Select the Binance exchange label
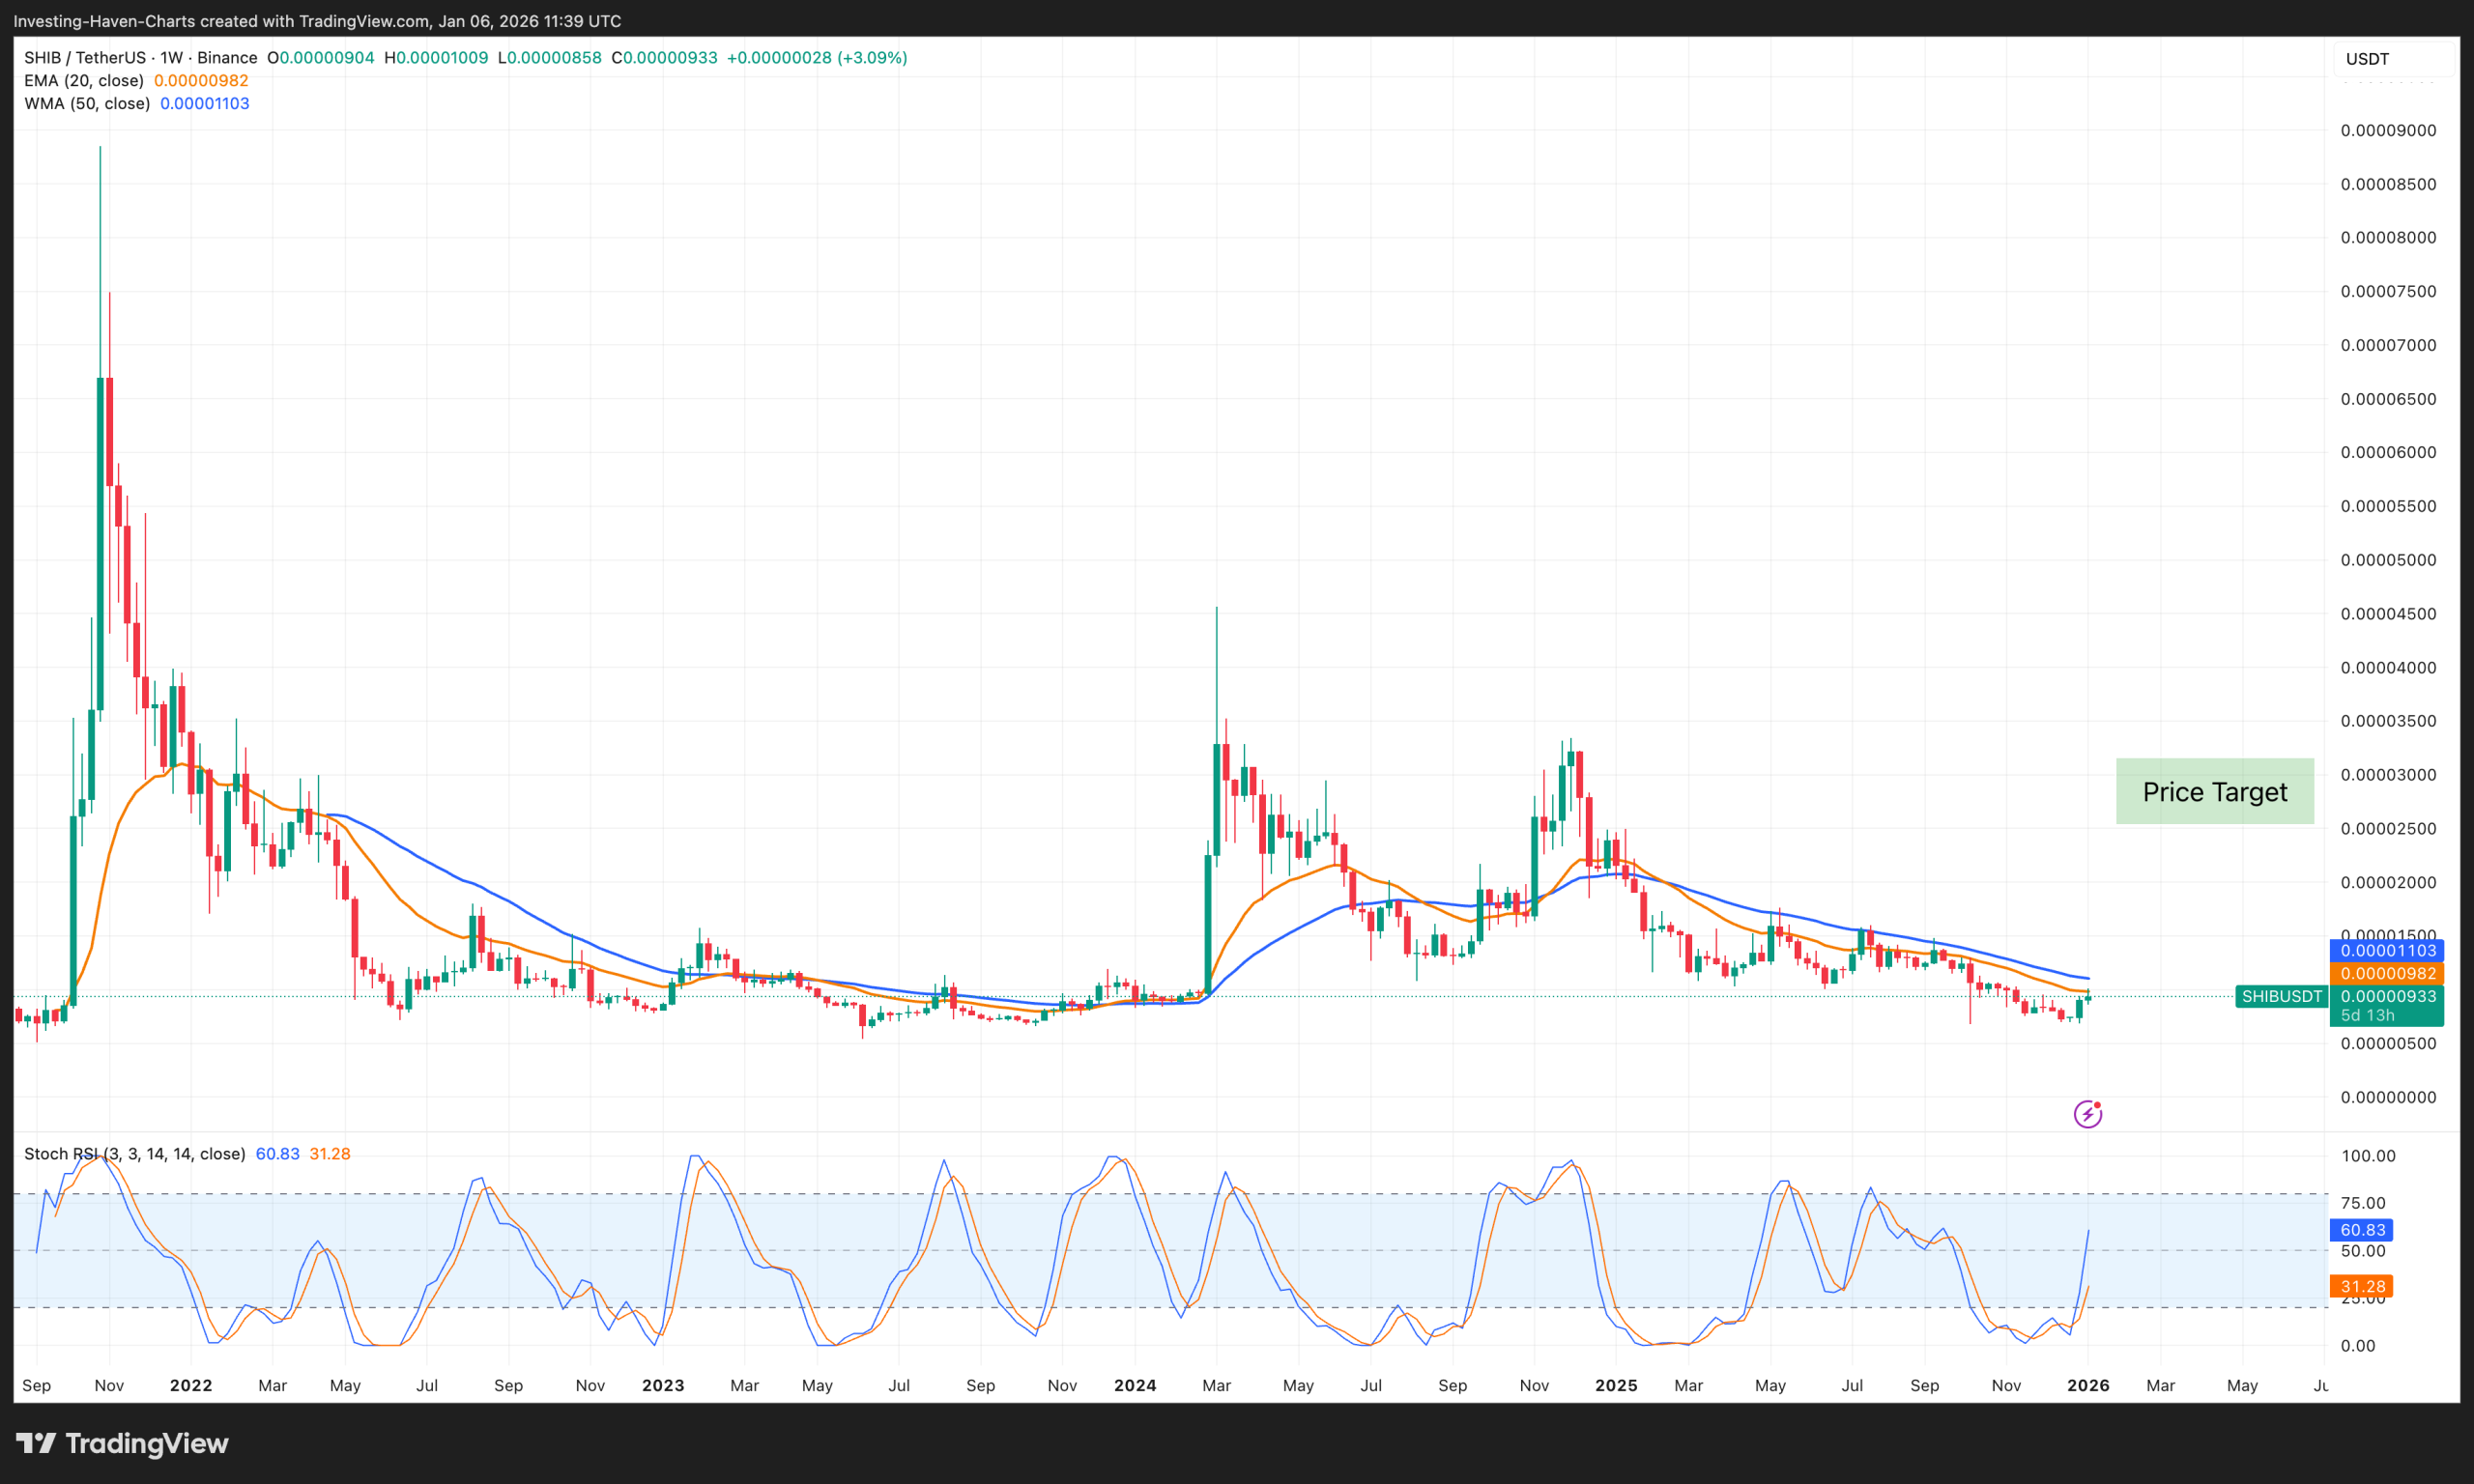The image size is (2474, 1484). [228, 57]
